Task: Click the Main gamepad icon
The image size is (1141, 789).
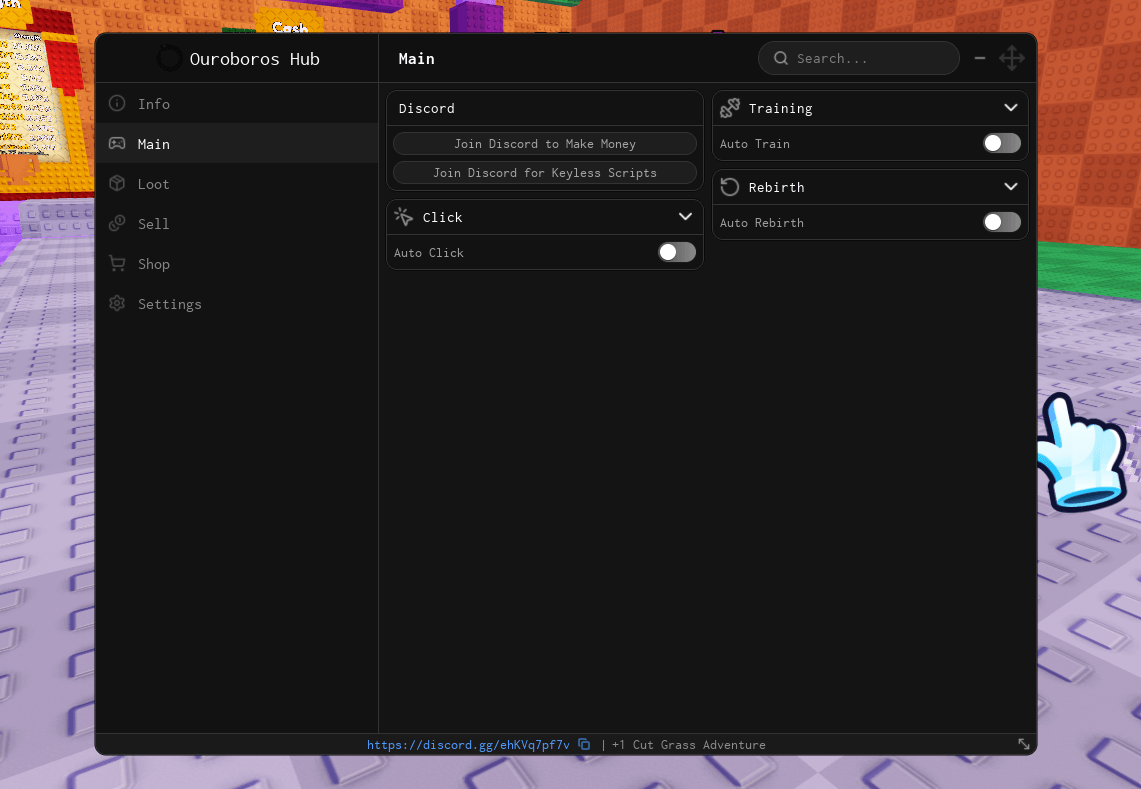Action: pyautogui.click(x=117, y=143)
